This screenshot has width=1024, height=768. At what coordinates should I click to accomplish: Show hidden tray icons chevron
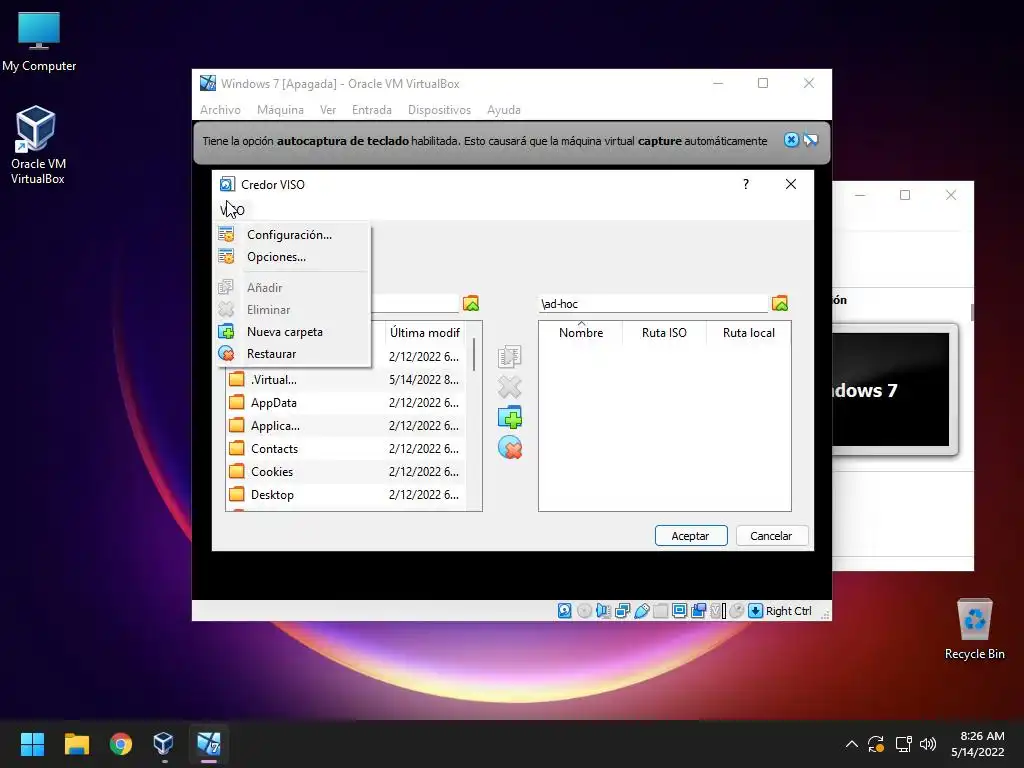(852, 743)
